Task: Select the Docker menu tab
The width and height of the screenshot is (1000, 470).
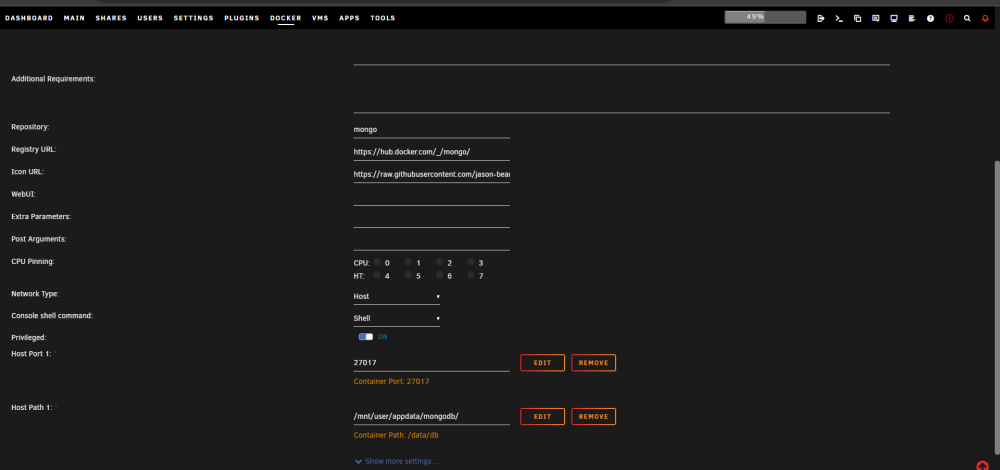Action: point(286,18)
